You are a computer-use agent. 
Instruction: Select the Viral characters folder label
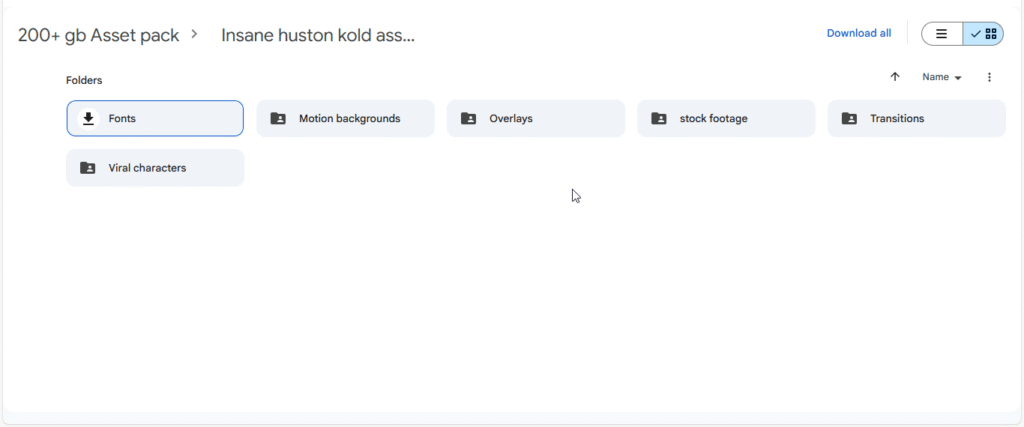pos(147,168)
